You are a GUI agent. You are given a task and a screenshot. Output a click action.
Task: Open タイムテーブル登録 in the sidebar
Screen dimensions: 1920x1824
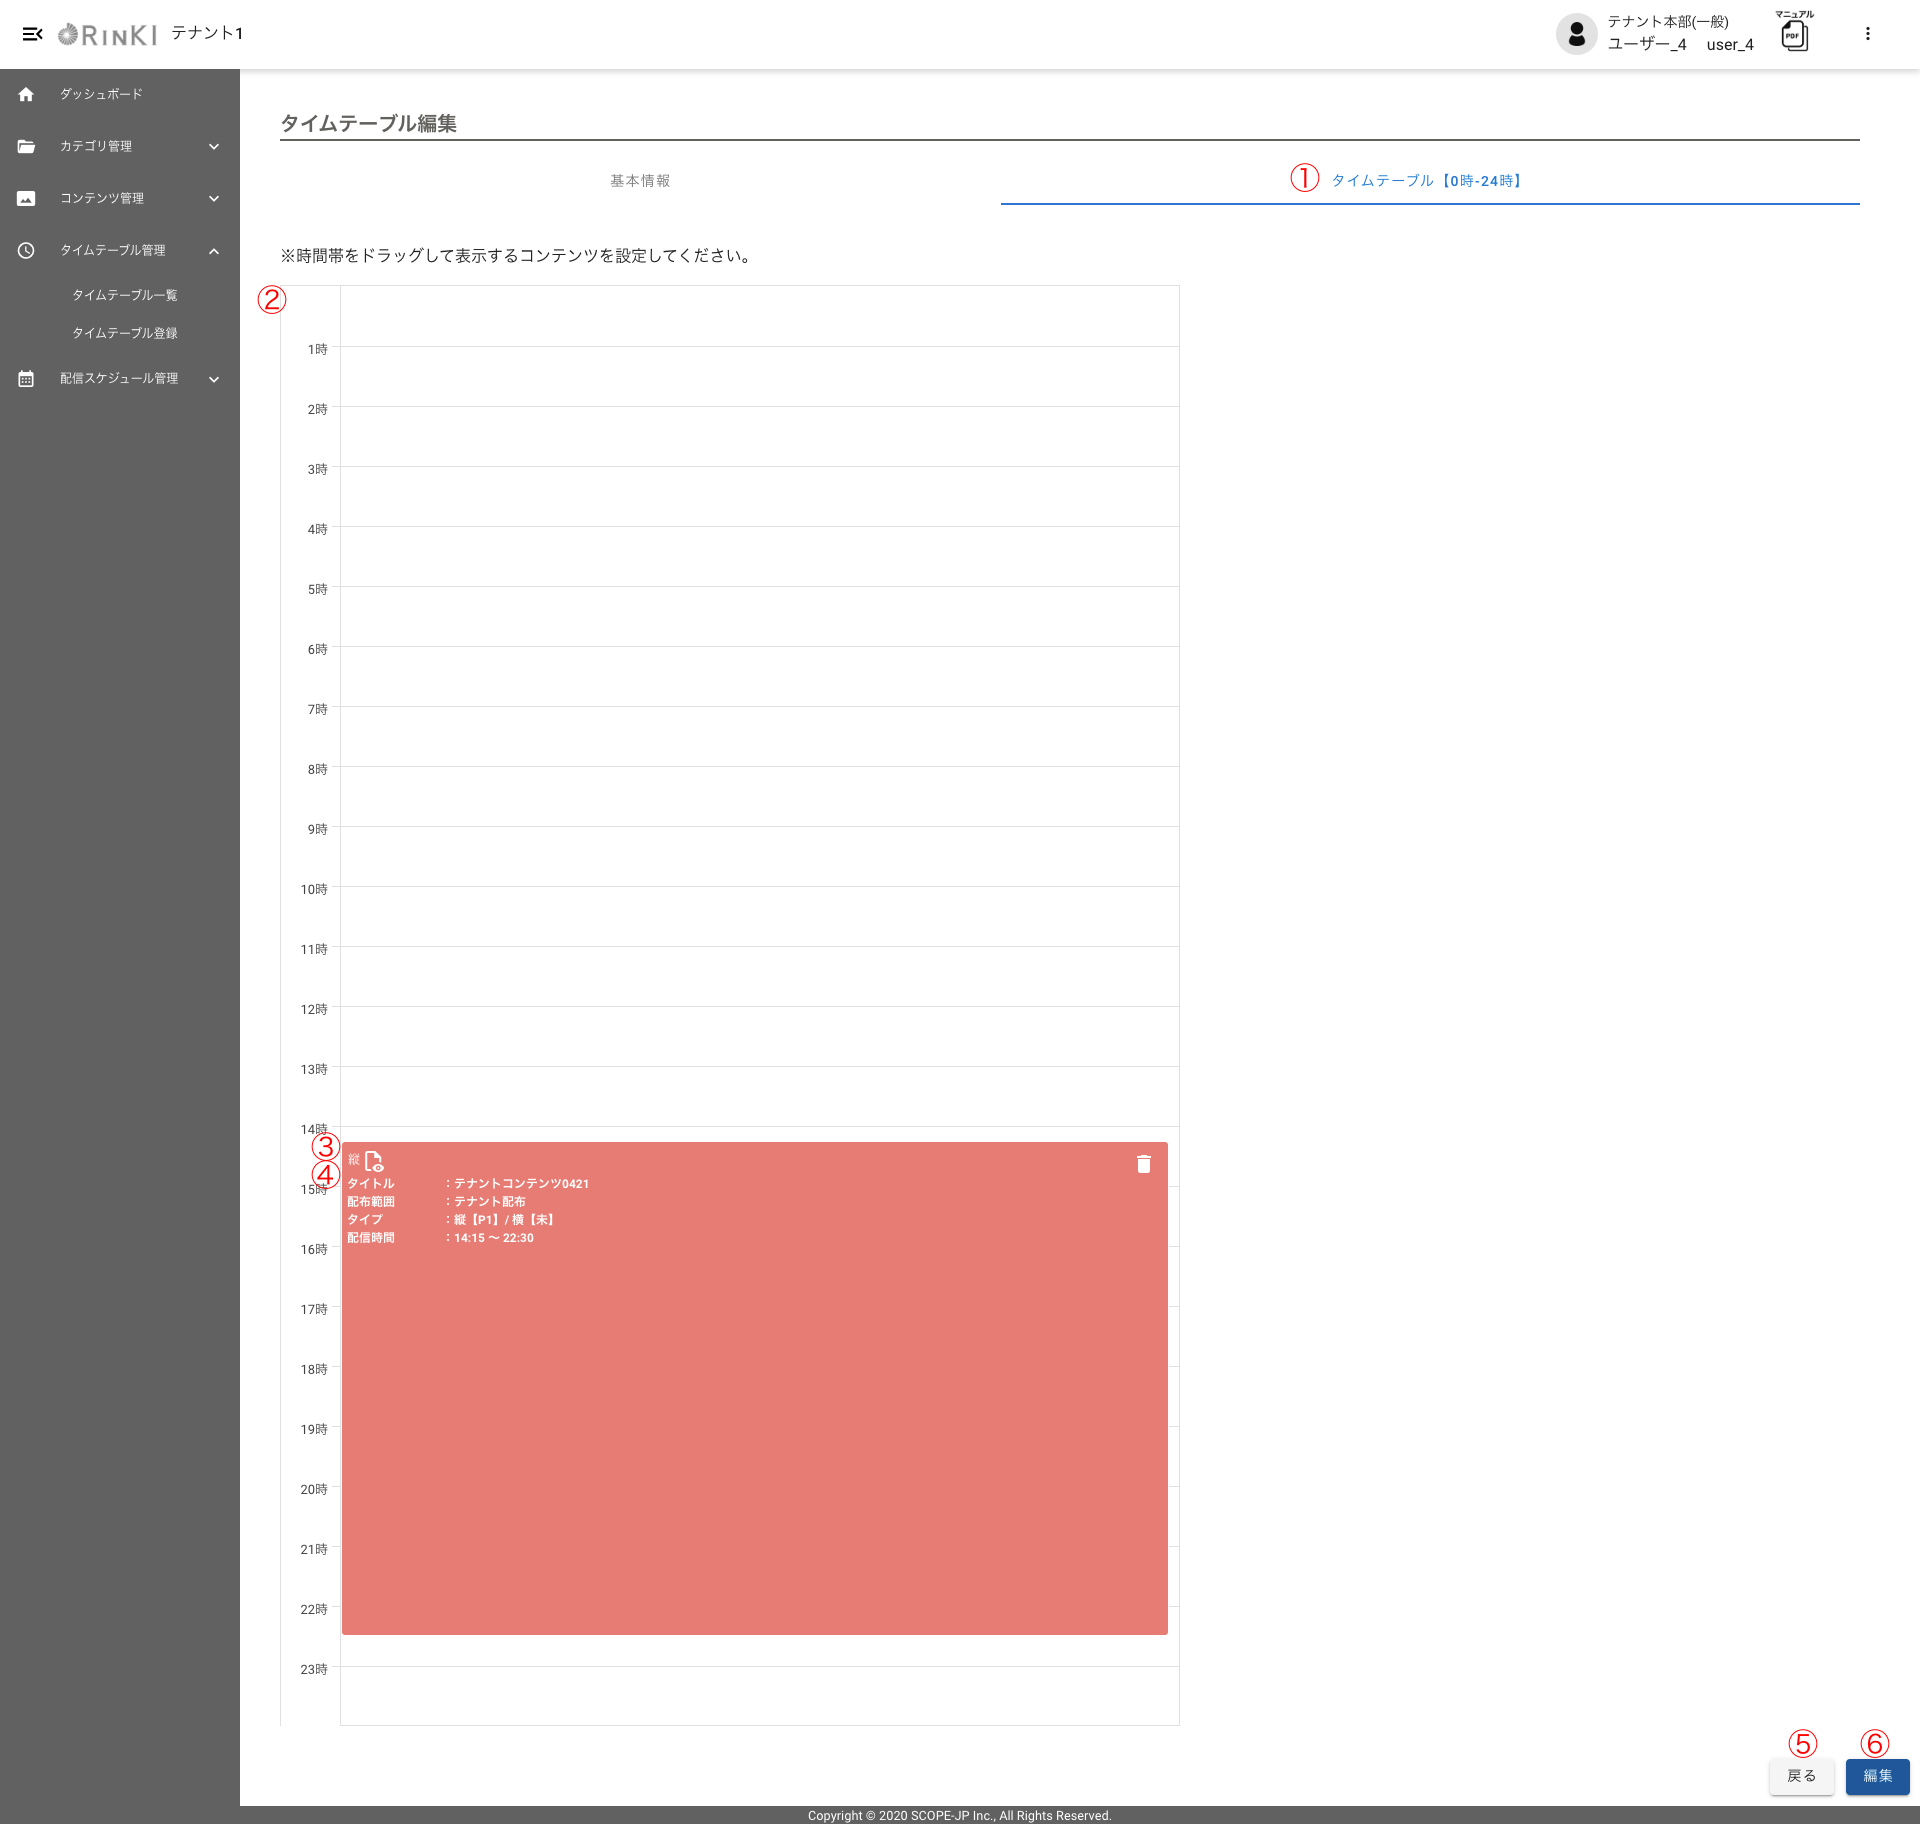point(125,333)
